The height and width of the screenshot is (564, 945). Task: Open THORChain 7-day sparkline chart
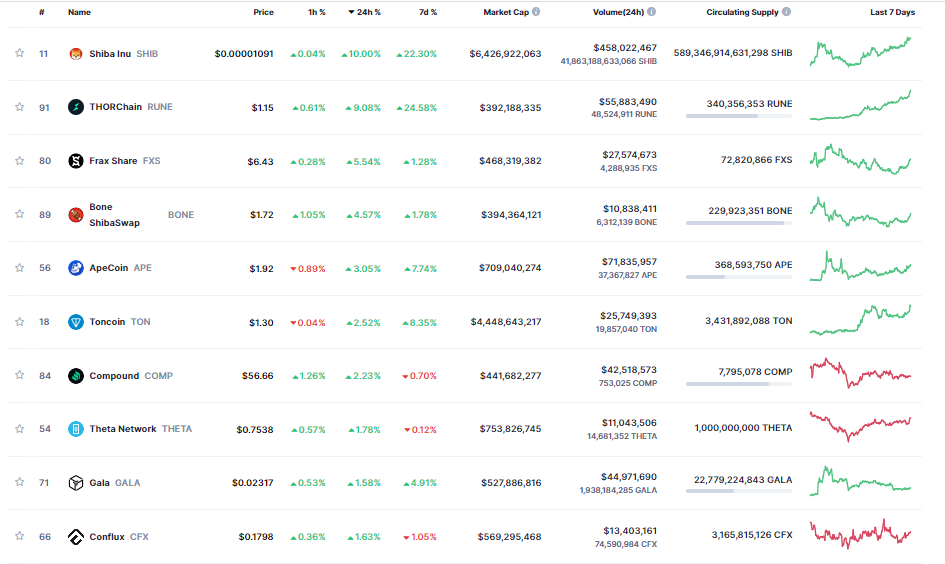click(x=861, y=105)
